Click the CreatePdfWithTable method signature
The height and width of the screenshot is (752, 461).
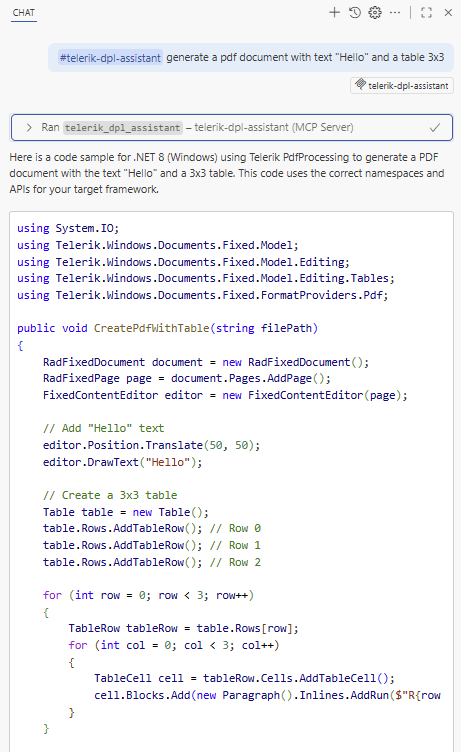coord(167,328)
